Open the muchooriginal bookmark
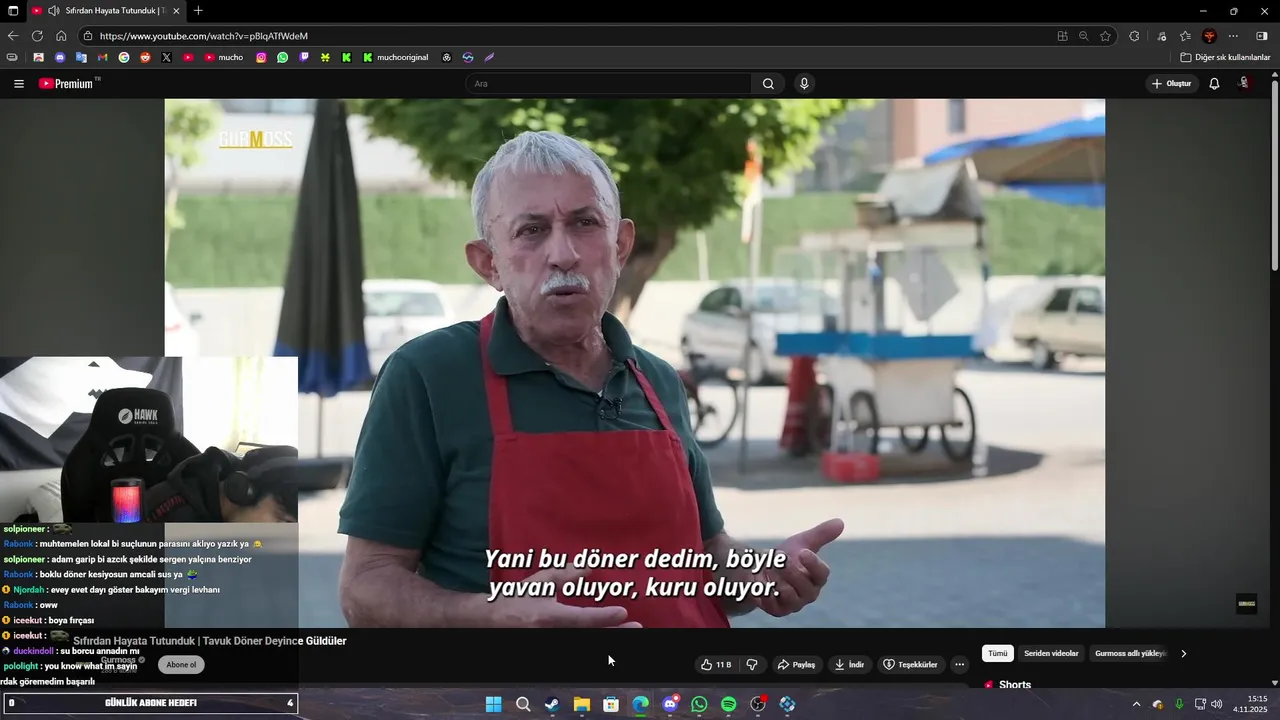This screenshot has width=1280, height=720. 396,58
